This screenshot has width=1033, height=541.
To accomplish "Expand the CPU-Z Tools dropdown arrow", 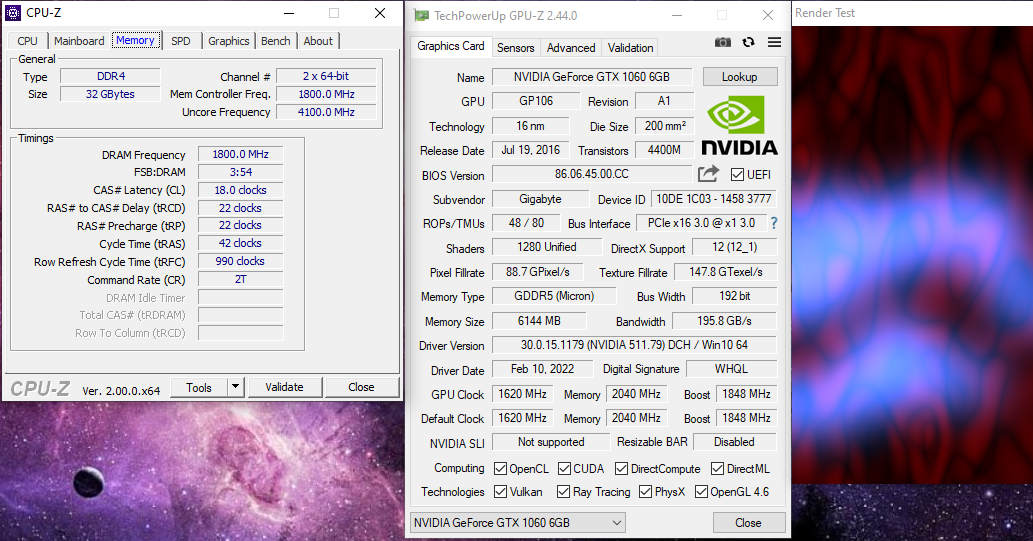I will (235, 387).
